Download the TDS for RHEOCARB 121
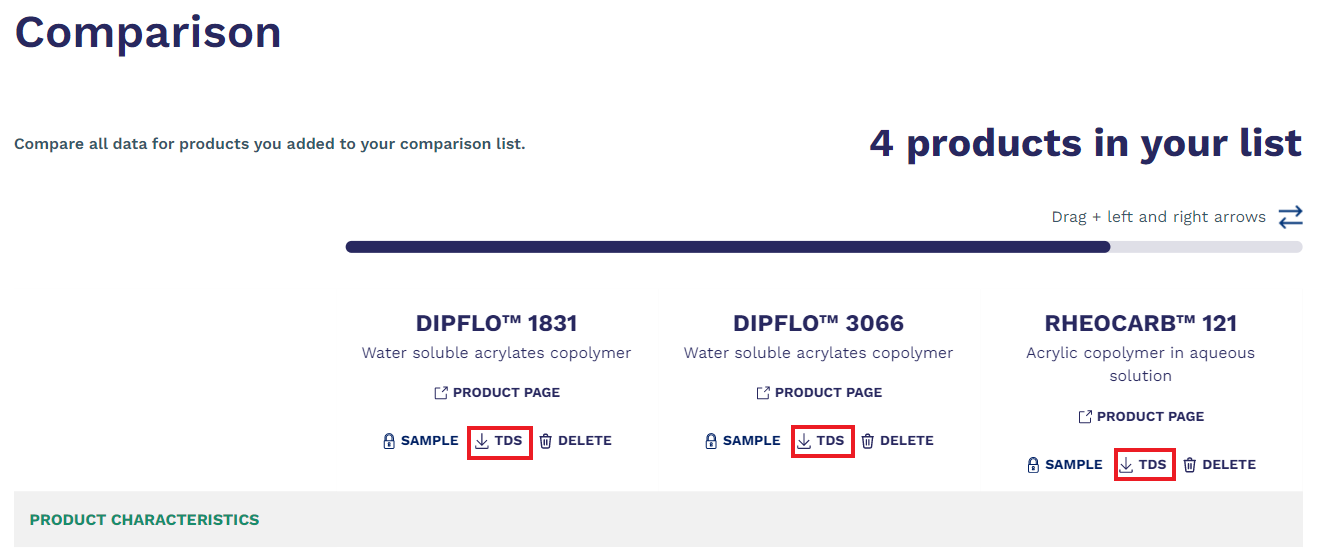The height and width of the screenshot is (557, 1338). (x=1143, y=465)
